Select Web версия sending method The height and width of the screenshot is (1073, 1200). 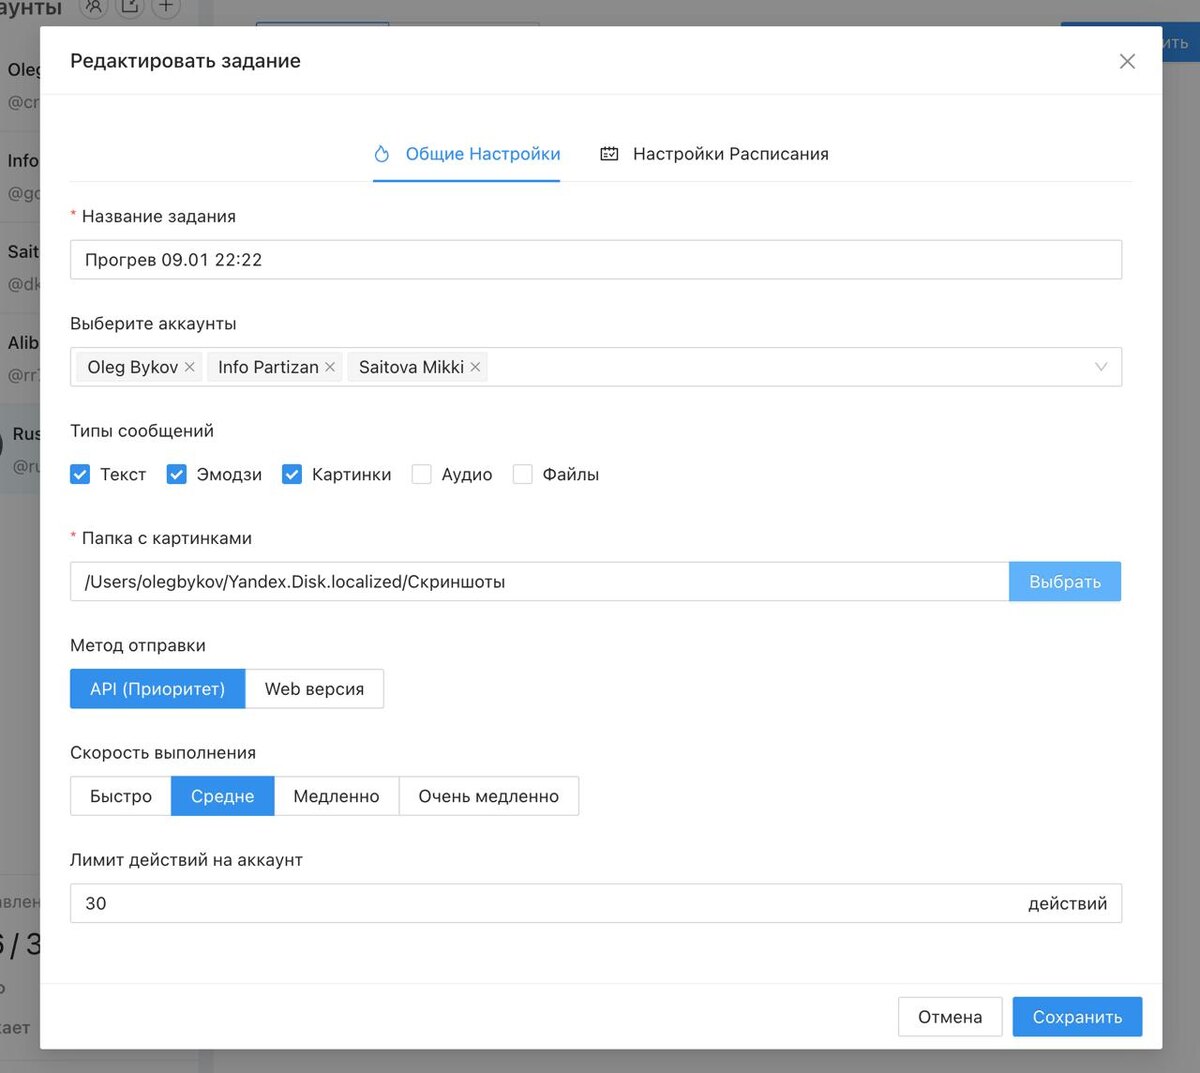point(314,689)
